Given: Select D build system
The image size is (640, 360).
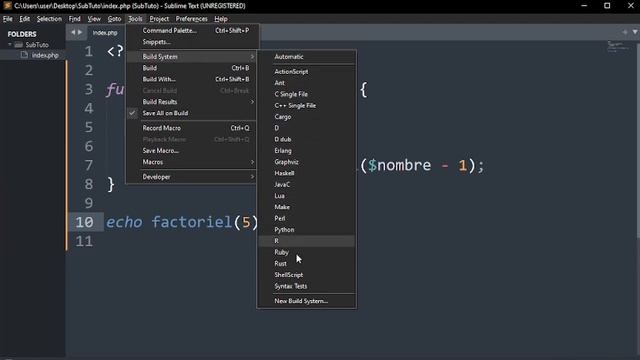Looking at the screenshot, I should 307,128.
